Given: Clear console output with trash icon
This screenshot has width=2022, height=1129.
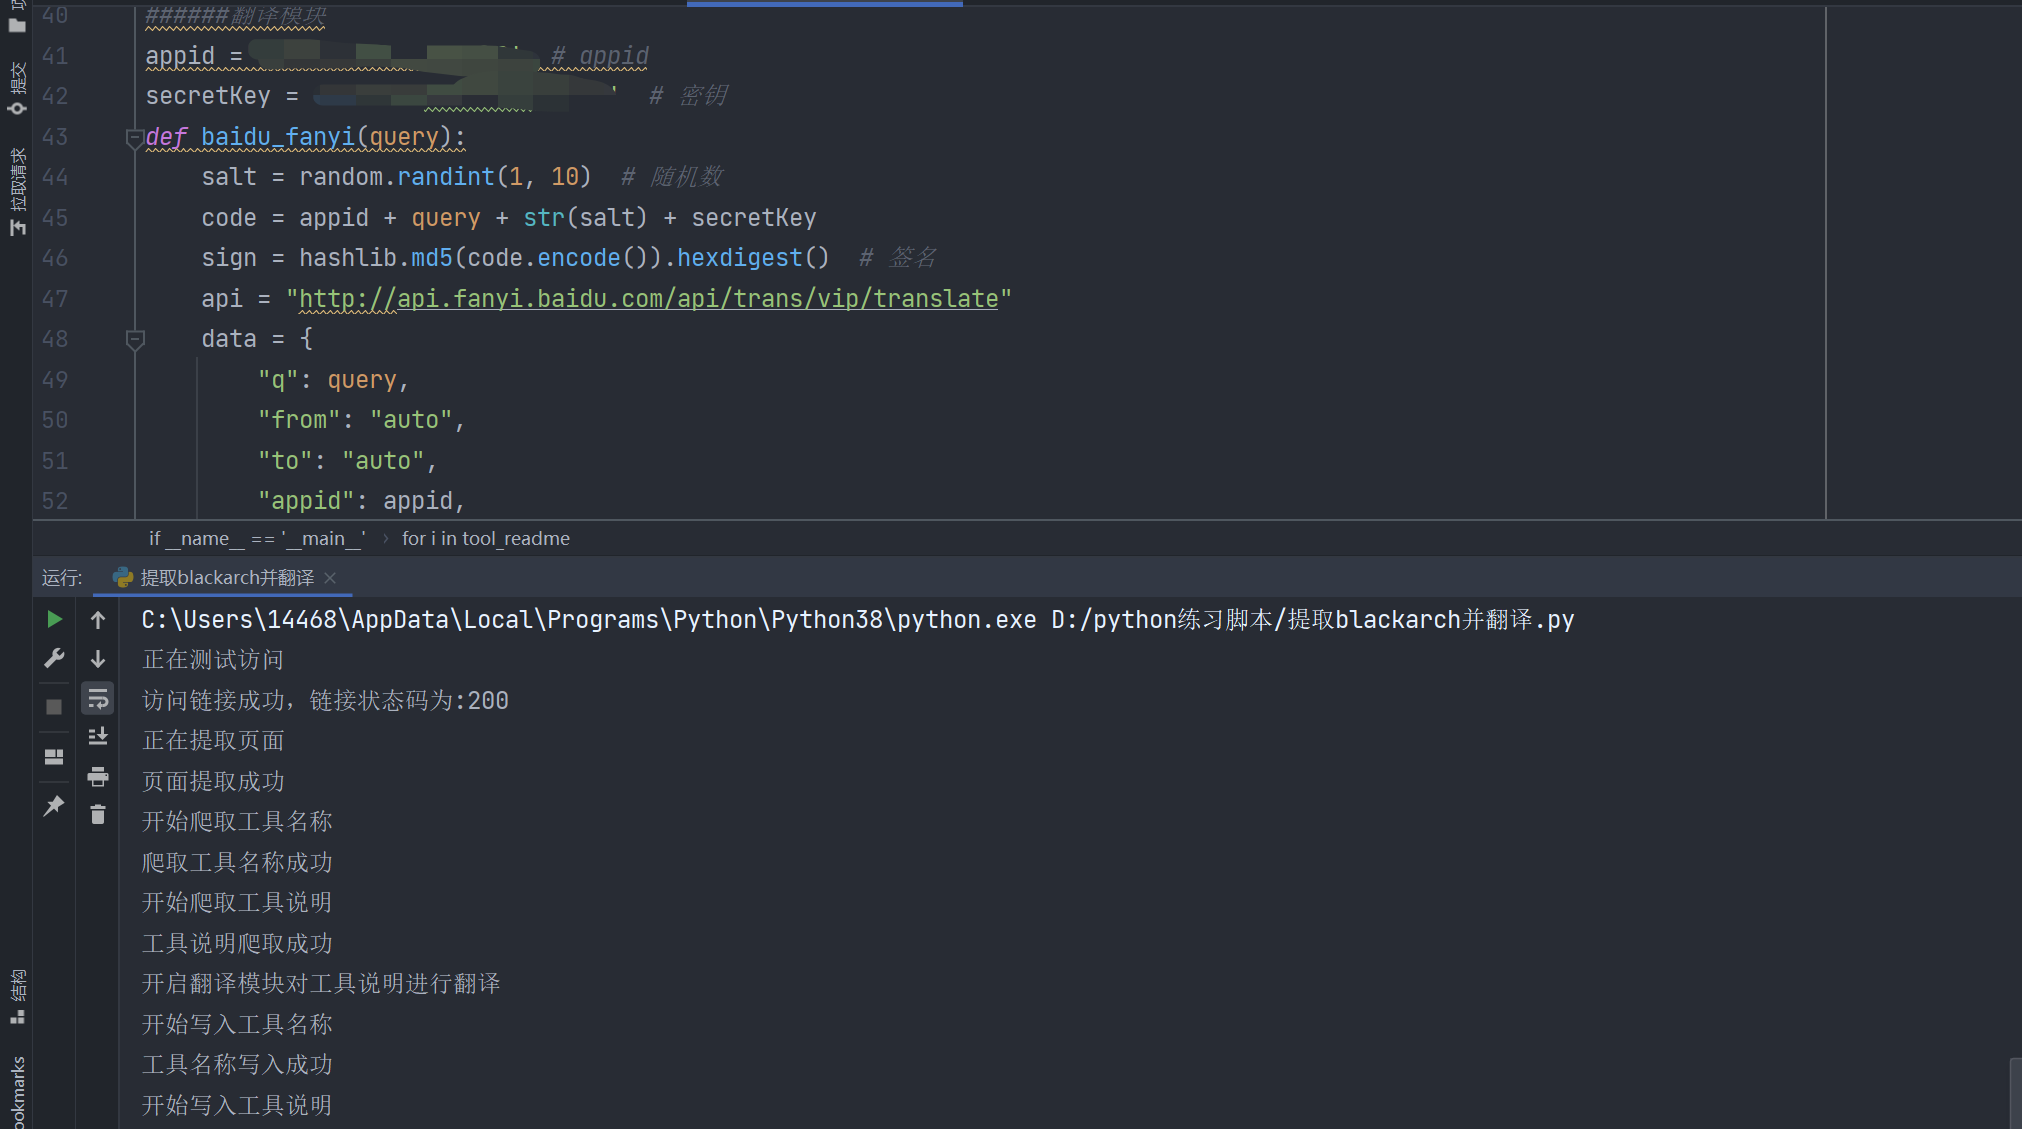Looking at the screenshot, I should click(x=98, y=815).
